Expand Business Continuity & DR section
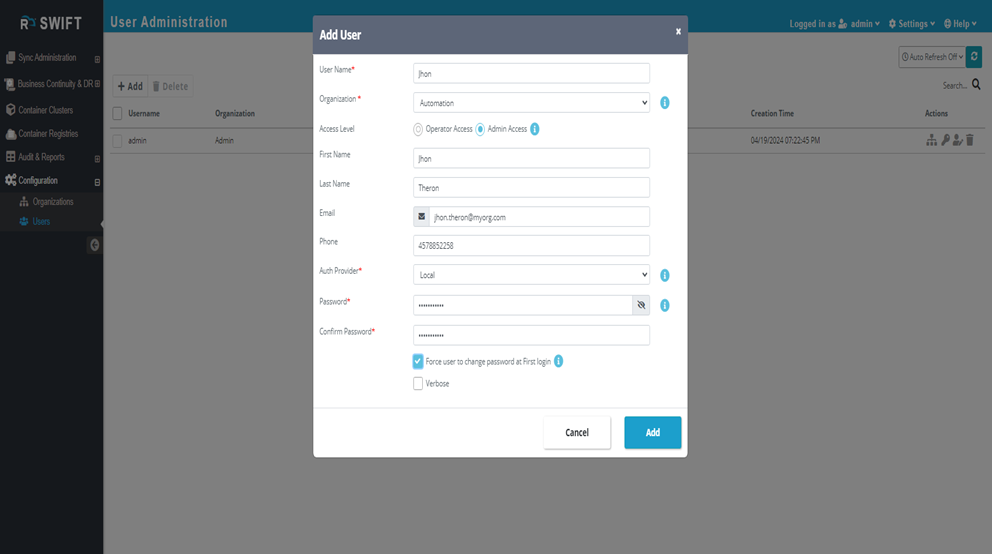This screenshot has height=554, width=992. click(97, 83)
